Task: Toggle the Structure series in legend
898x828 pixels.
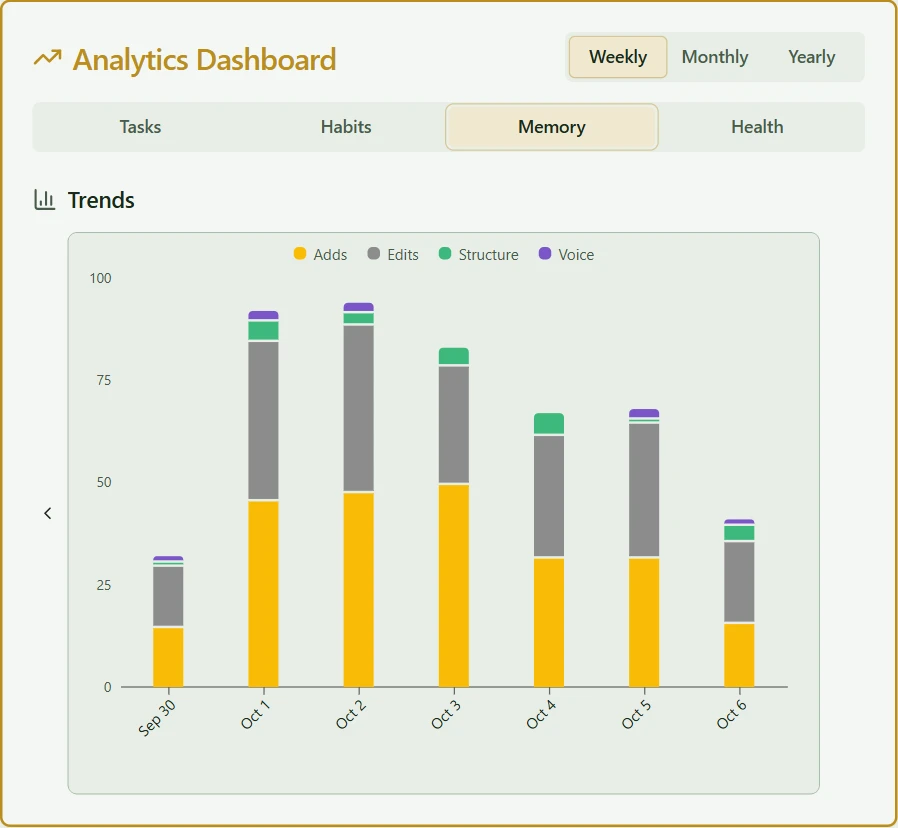Action: 478,254
